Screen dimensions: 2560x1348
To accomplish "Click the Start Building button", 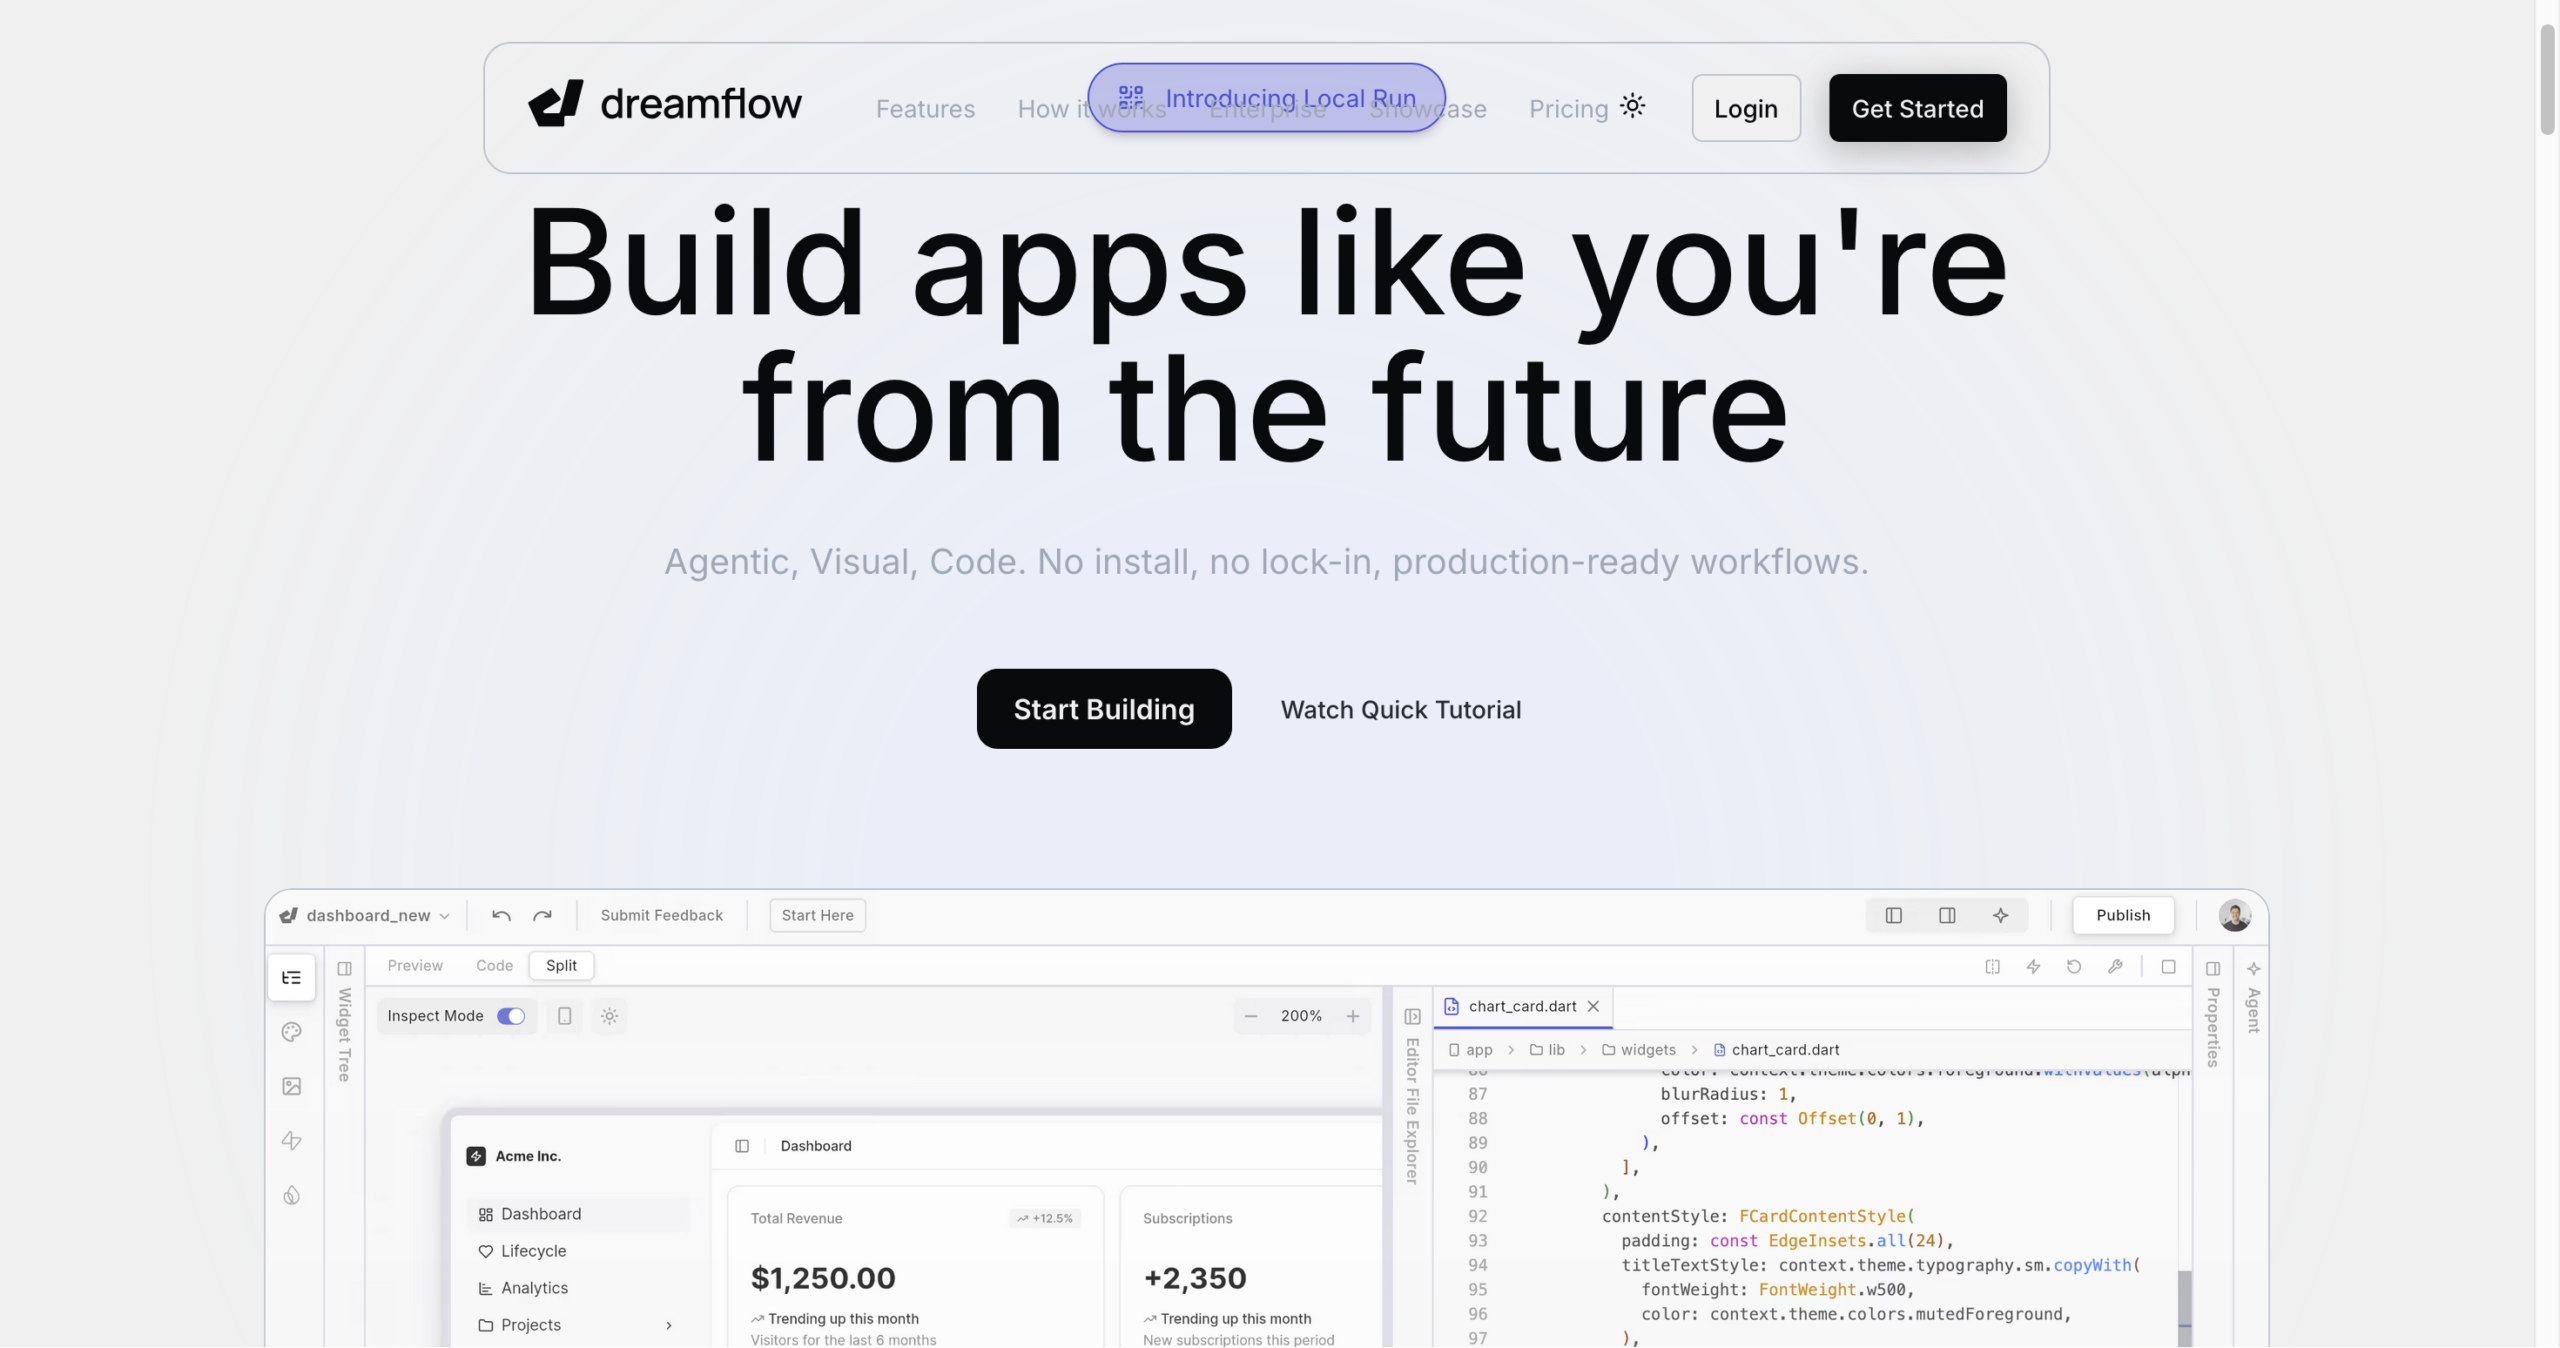I will tap(1104, 709).
